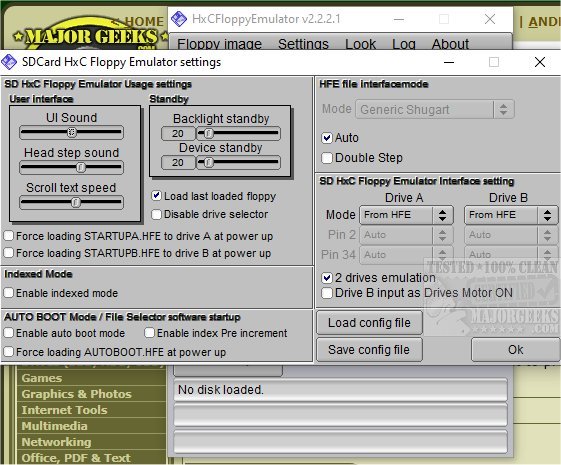Open Internet Tools category link
The image size is (561, 465).
point(64,410)
